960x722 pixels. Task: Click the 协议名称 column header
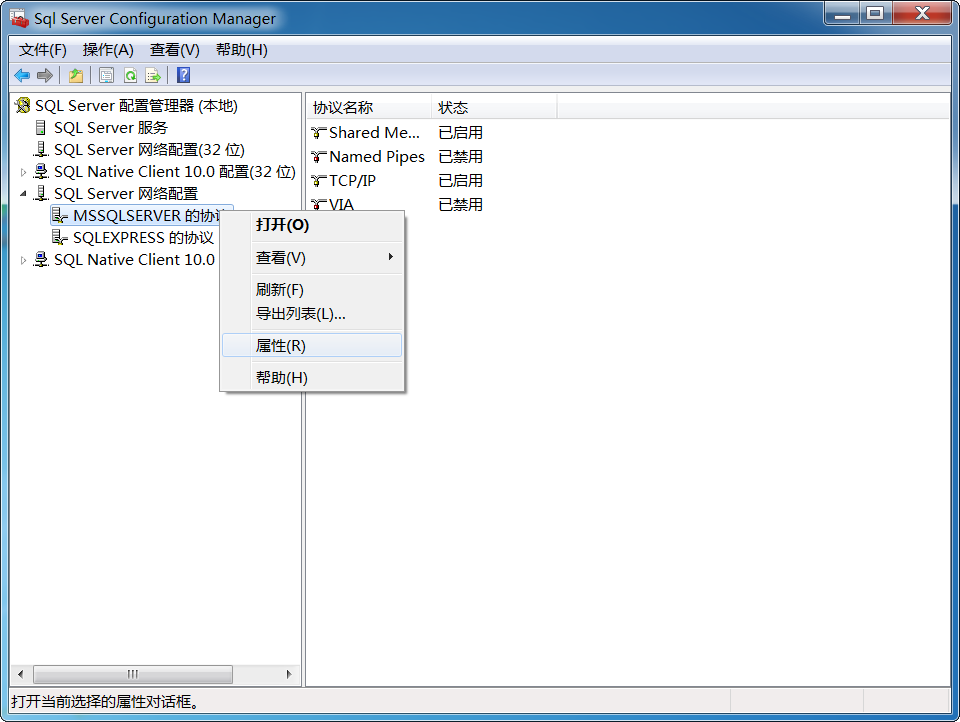(x=369, y=108)
